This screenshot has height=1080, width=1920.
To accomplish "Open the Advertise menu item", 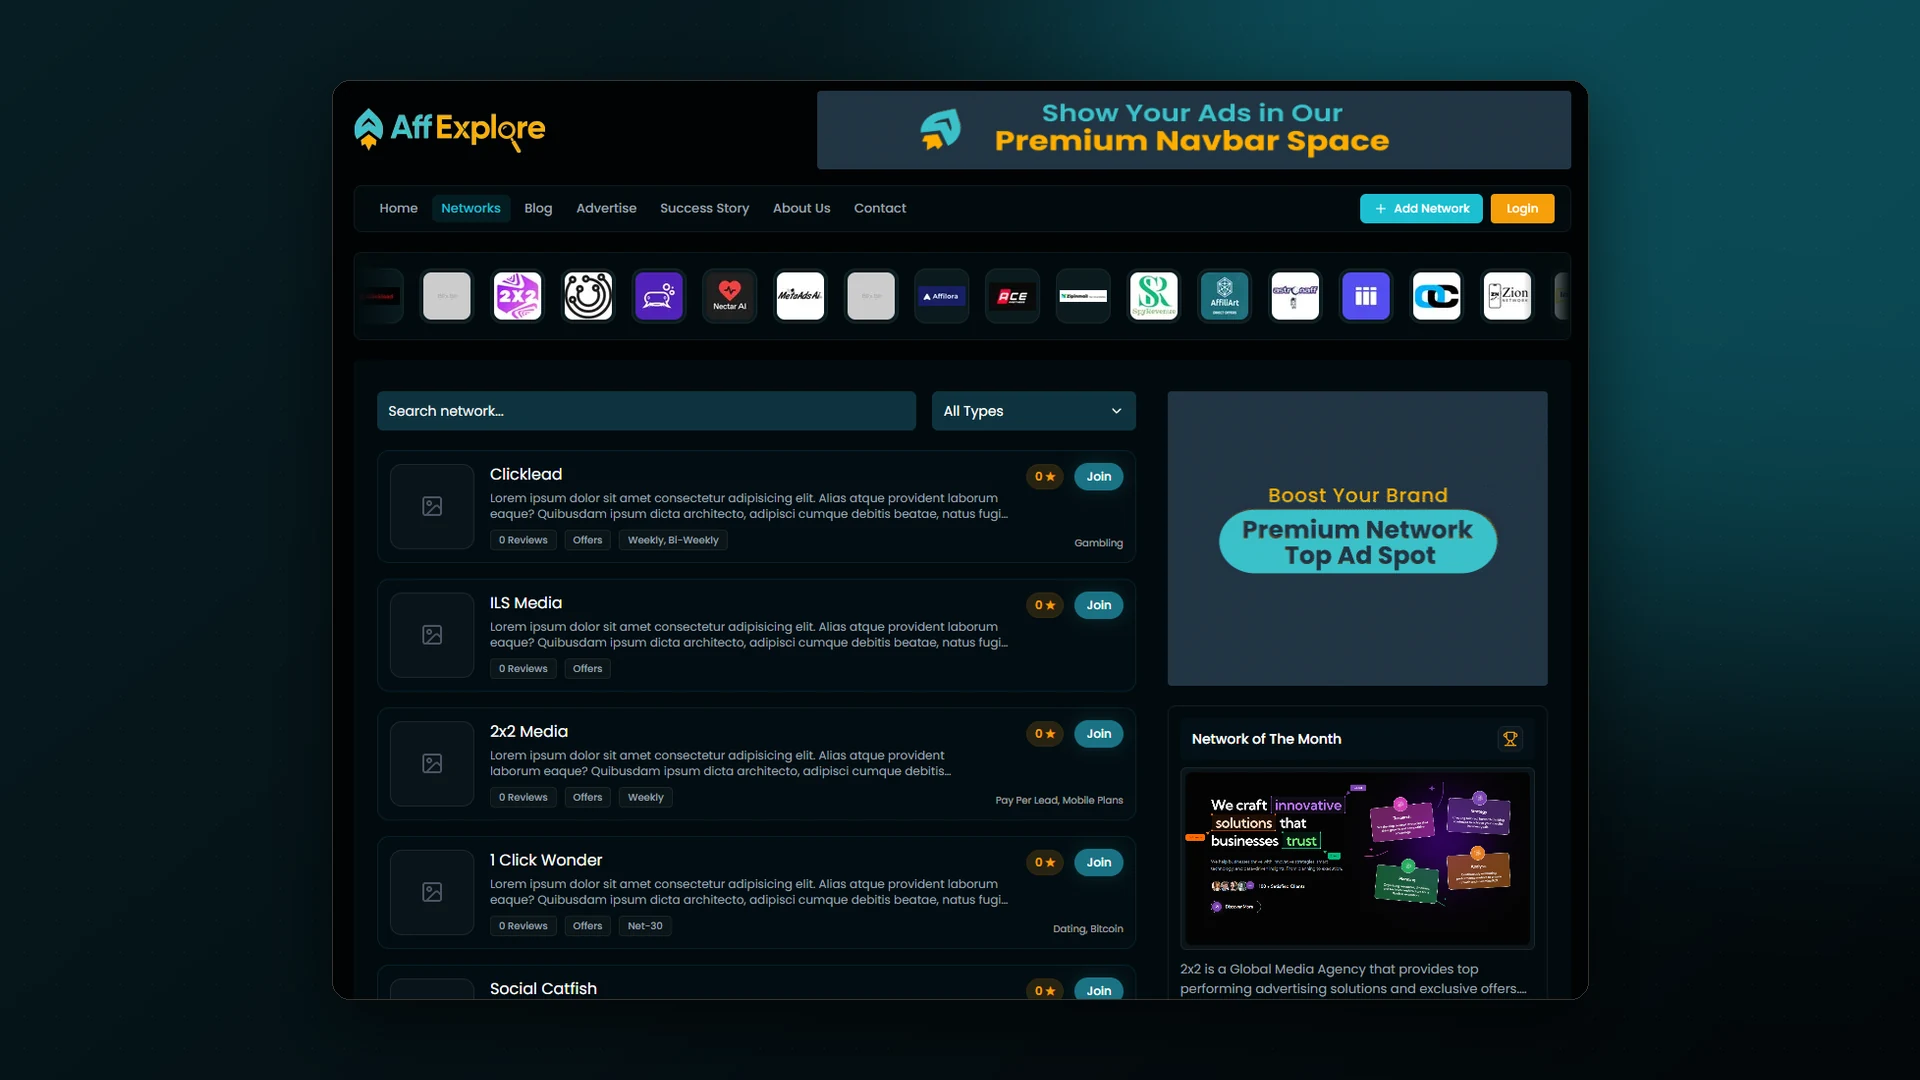I will click(606, 208).
